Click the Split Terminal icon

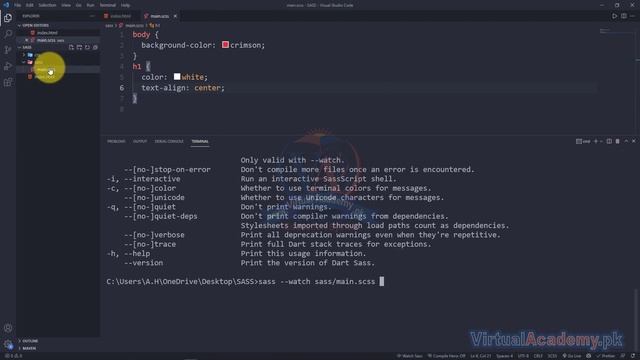pyautogui.click(x=609, y=141)
